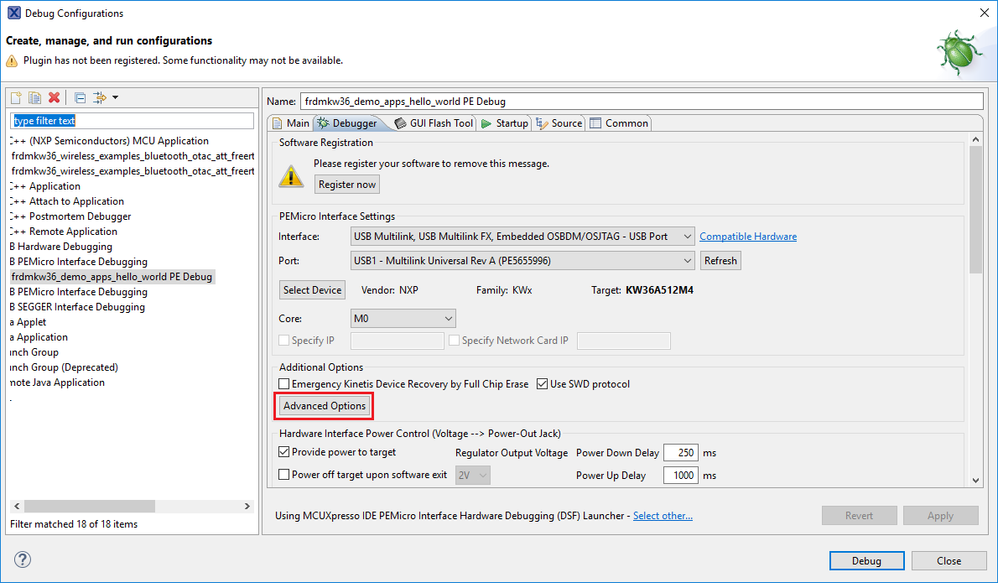The image size is (998, 583).
Task: Select C/C++ Attach to Application item
Action: (x=67, y=201)
